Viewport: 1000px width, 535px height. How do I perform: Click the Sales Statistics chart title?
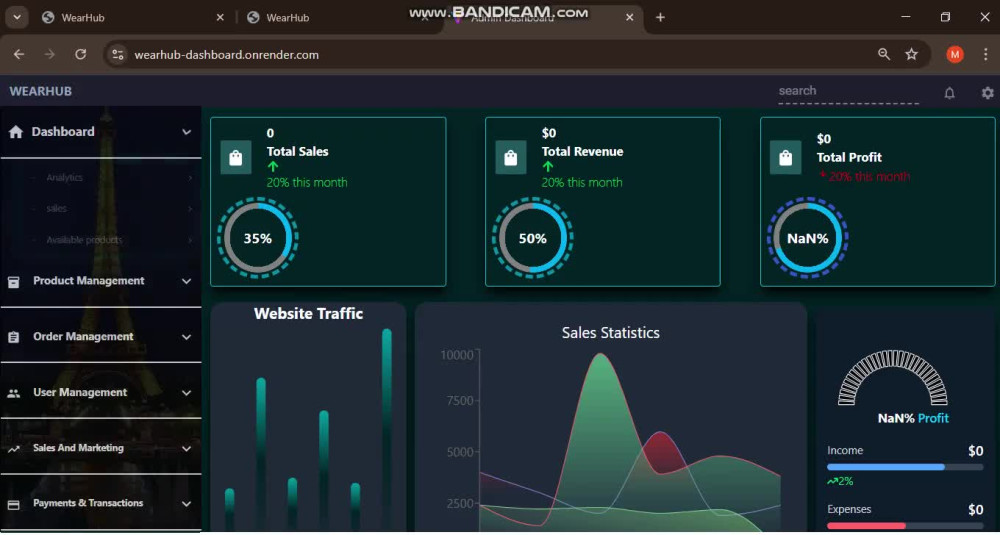coord(610,333)
